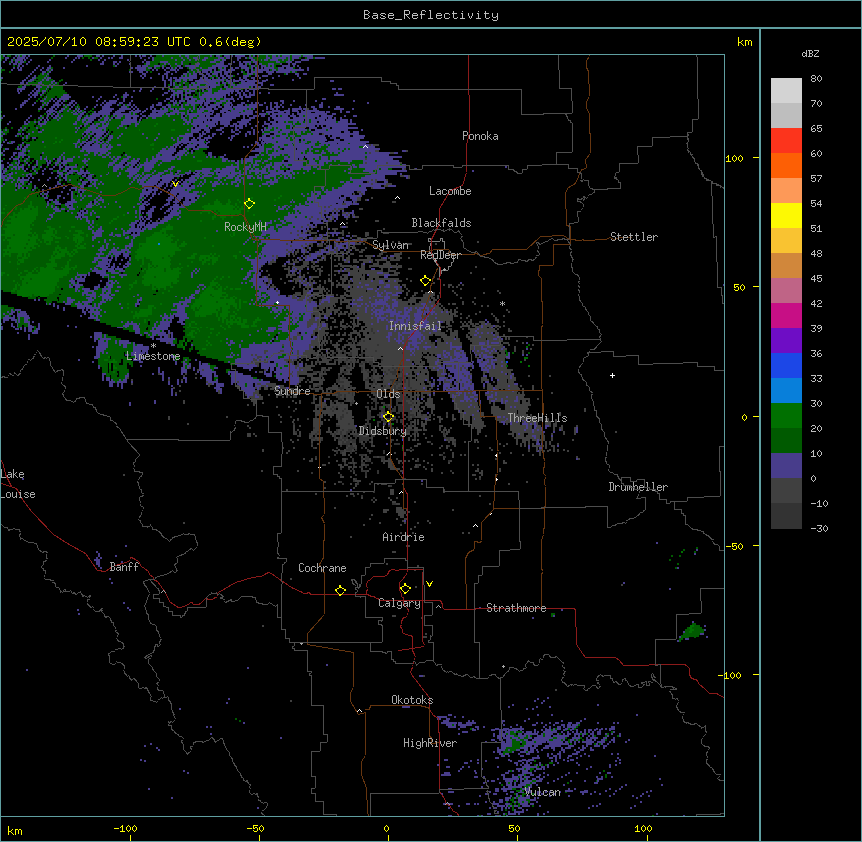Click the blue 33-36 dBZ legend swatch

(786, 365)
